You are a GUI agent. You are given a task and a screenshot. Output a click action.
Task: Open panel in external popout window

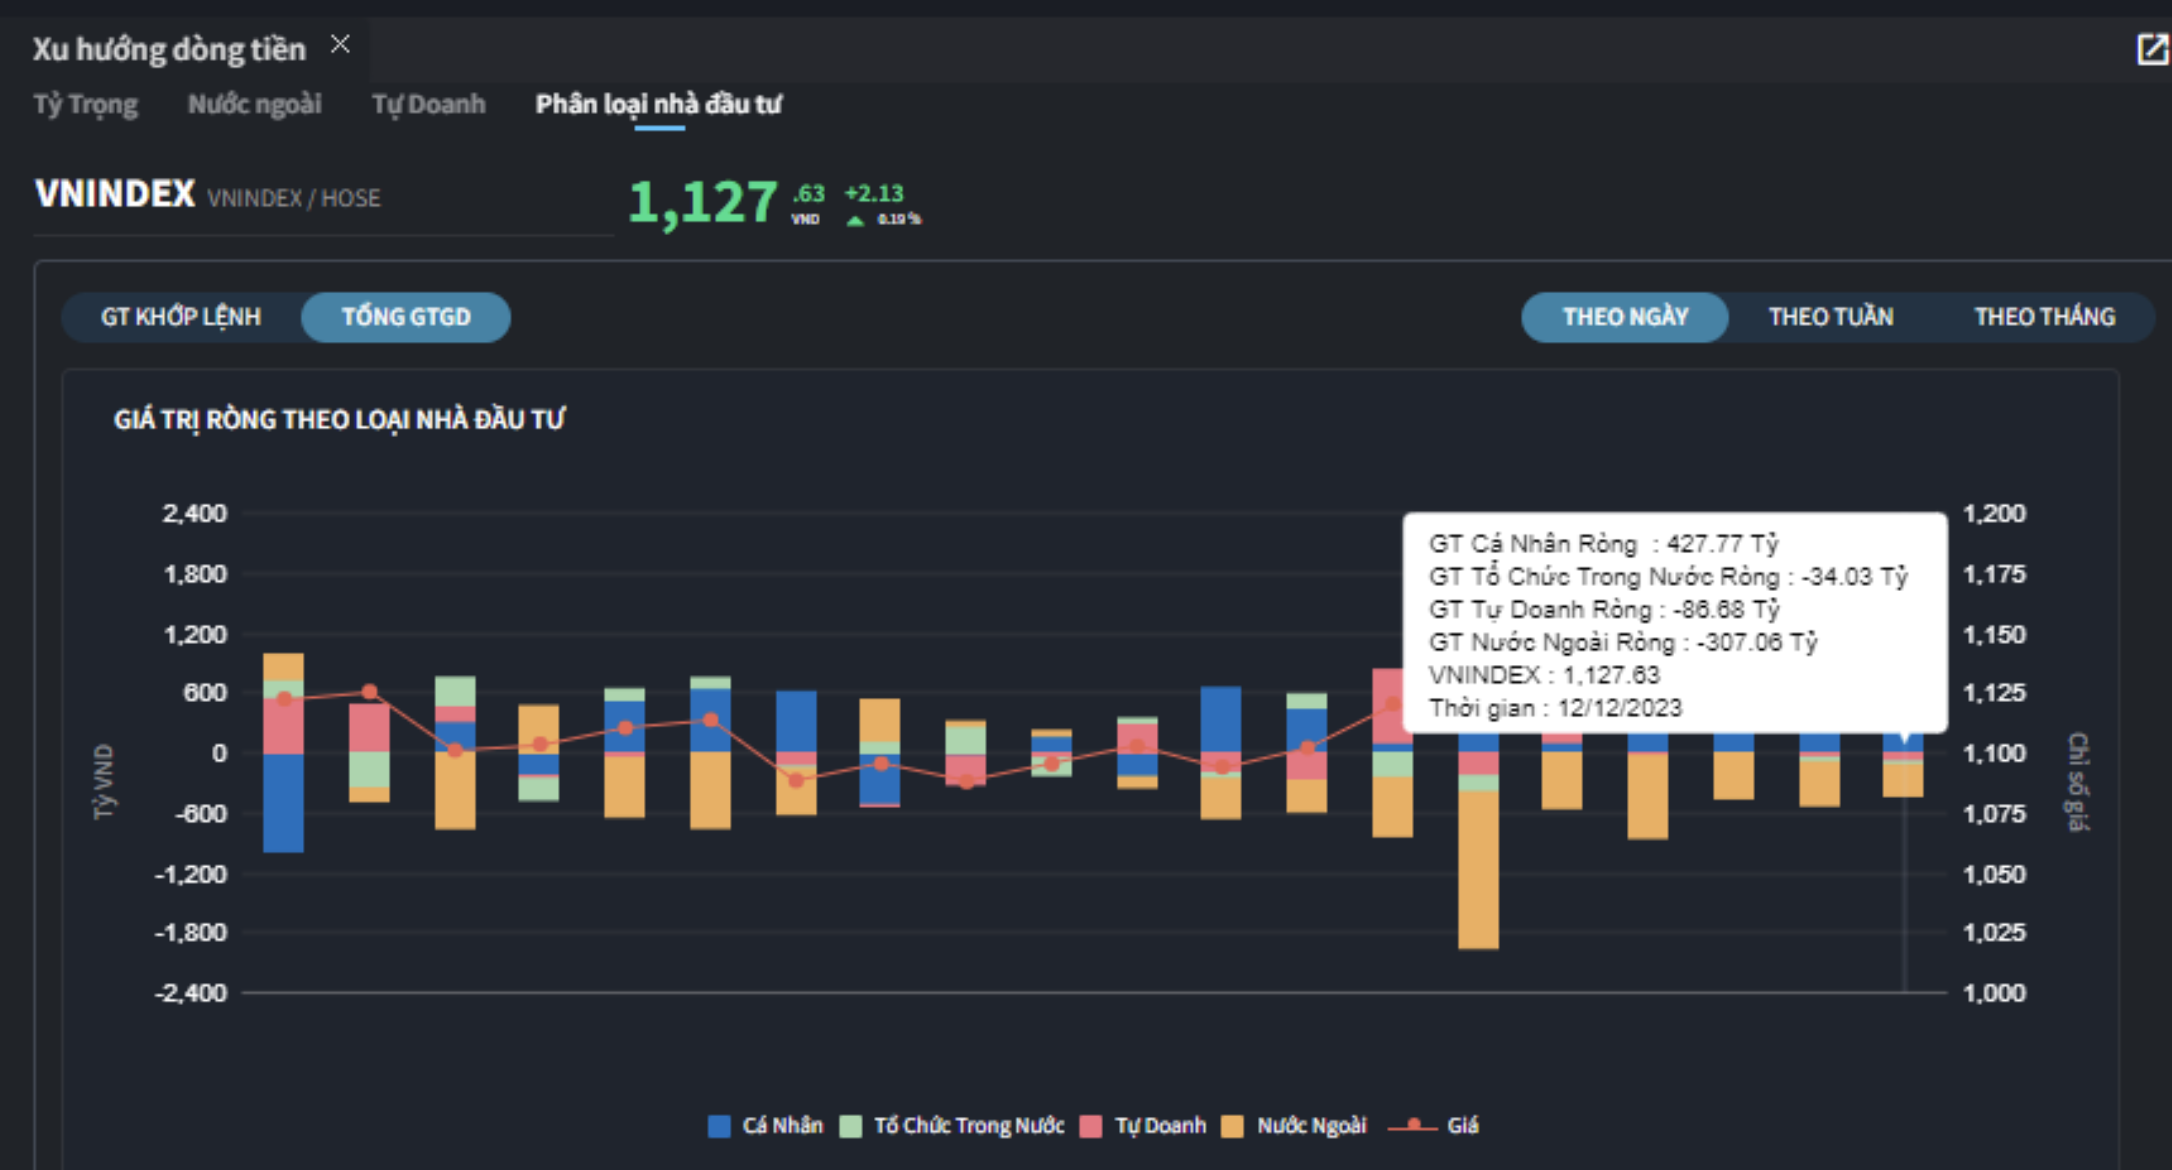(2151, 49)
